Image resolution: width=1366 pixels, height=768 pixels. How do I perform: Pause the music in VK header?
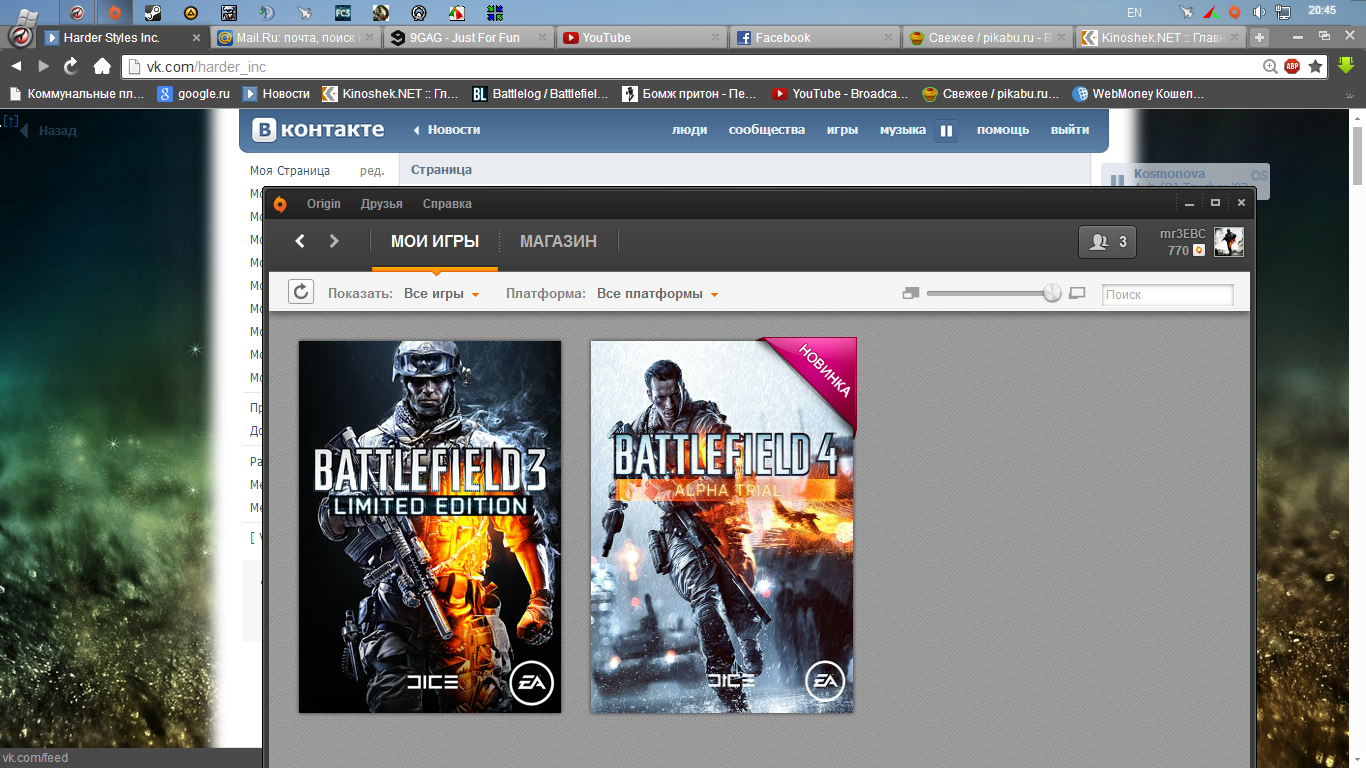pos(945,130)
